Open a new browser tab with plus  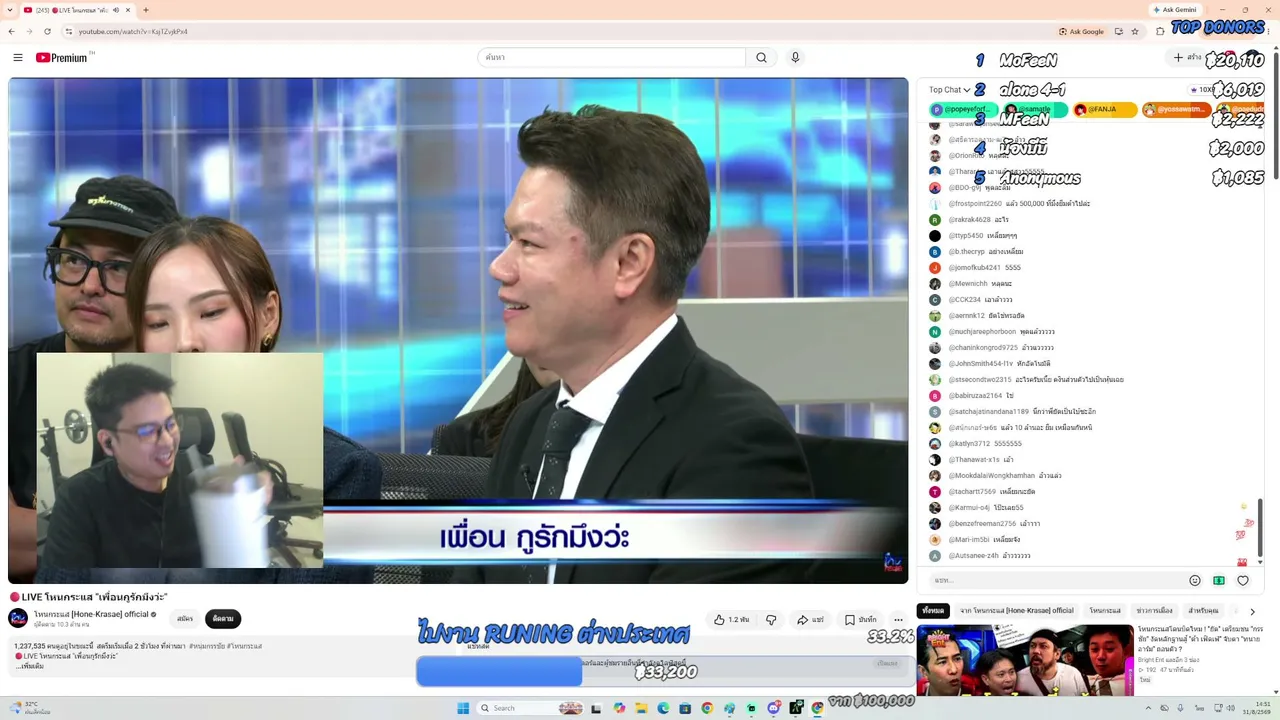[146, 10]
